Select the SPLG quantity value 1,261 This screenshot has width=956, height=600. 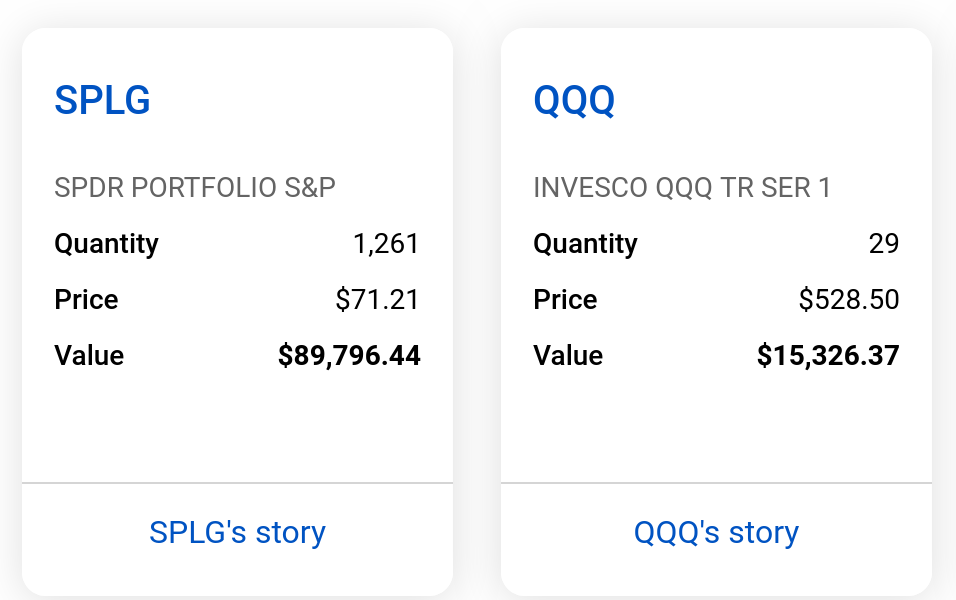[x=386, y=244]
